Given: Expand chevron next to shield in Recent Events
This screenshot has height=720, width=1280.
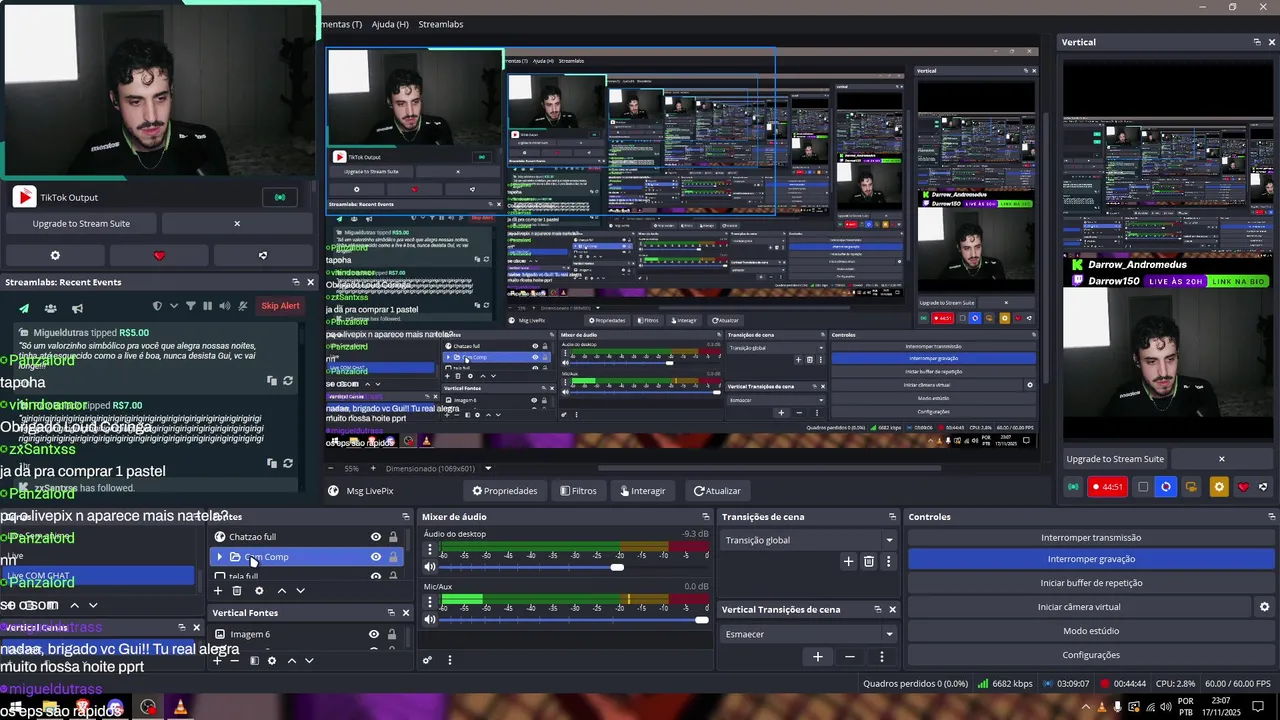Looking at the screenshot, I should pos(174,306).
